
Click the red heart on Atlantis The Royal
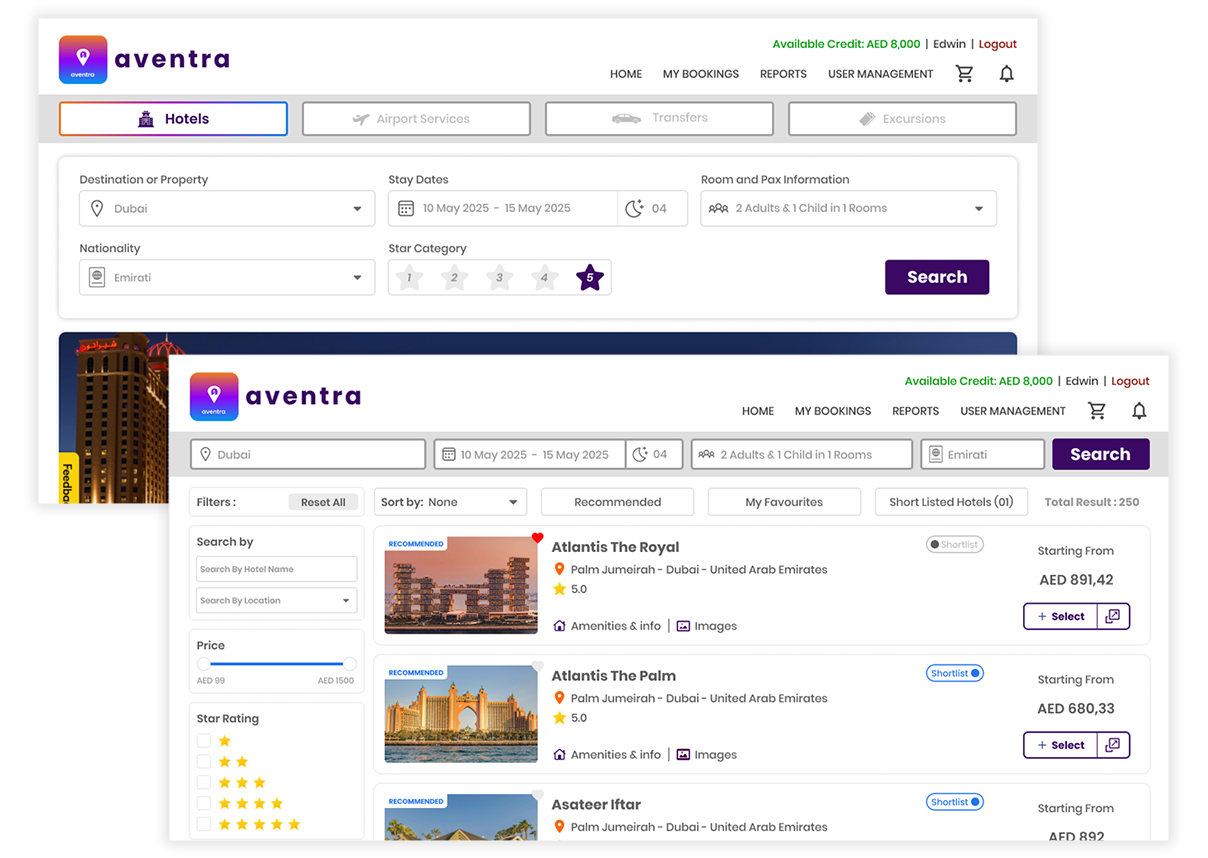[x=537, y=538]
